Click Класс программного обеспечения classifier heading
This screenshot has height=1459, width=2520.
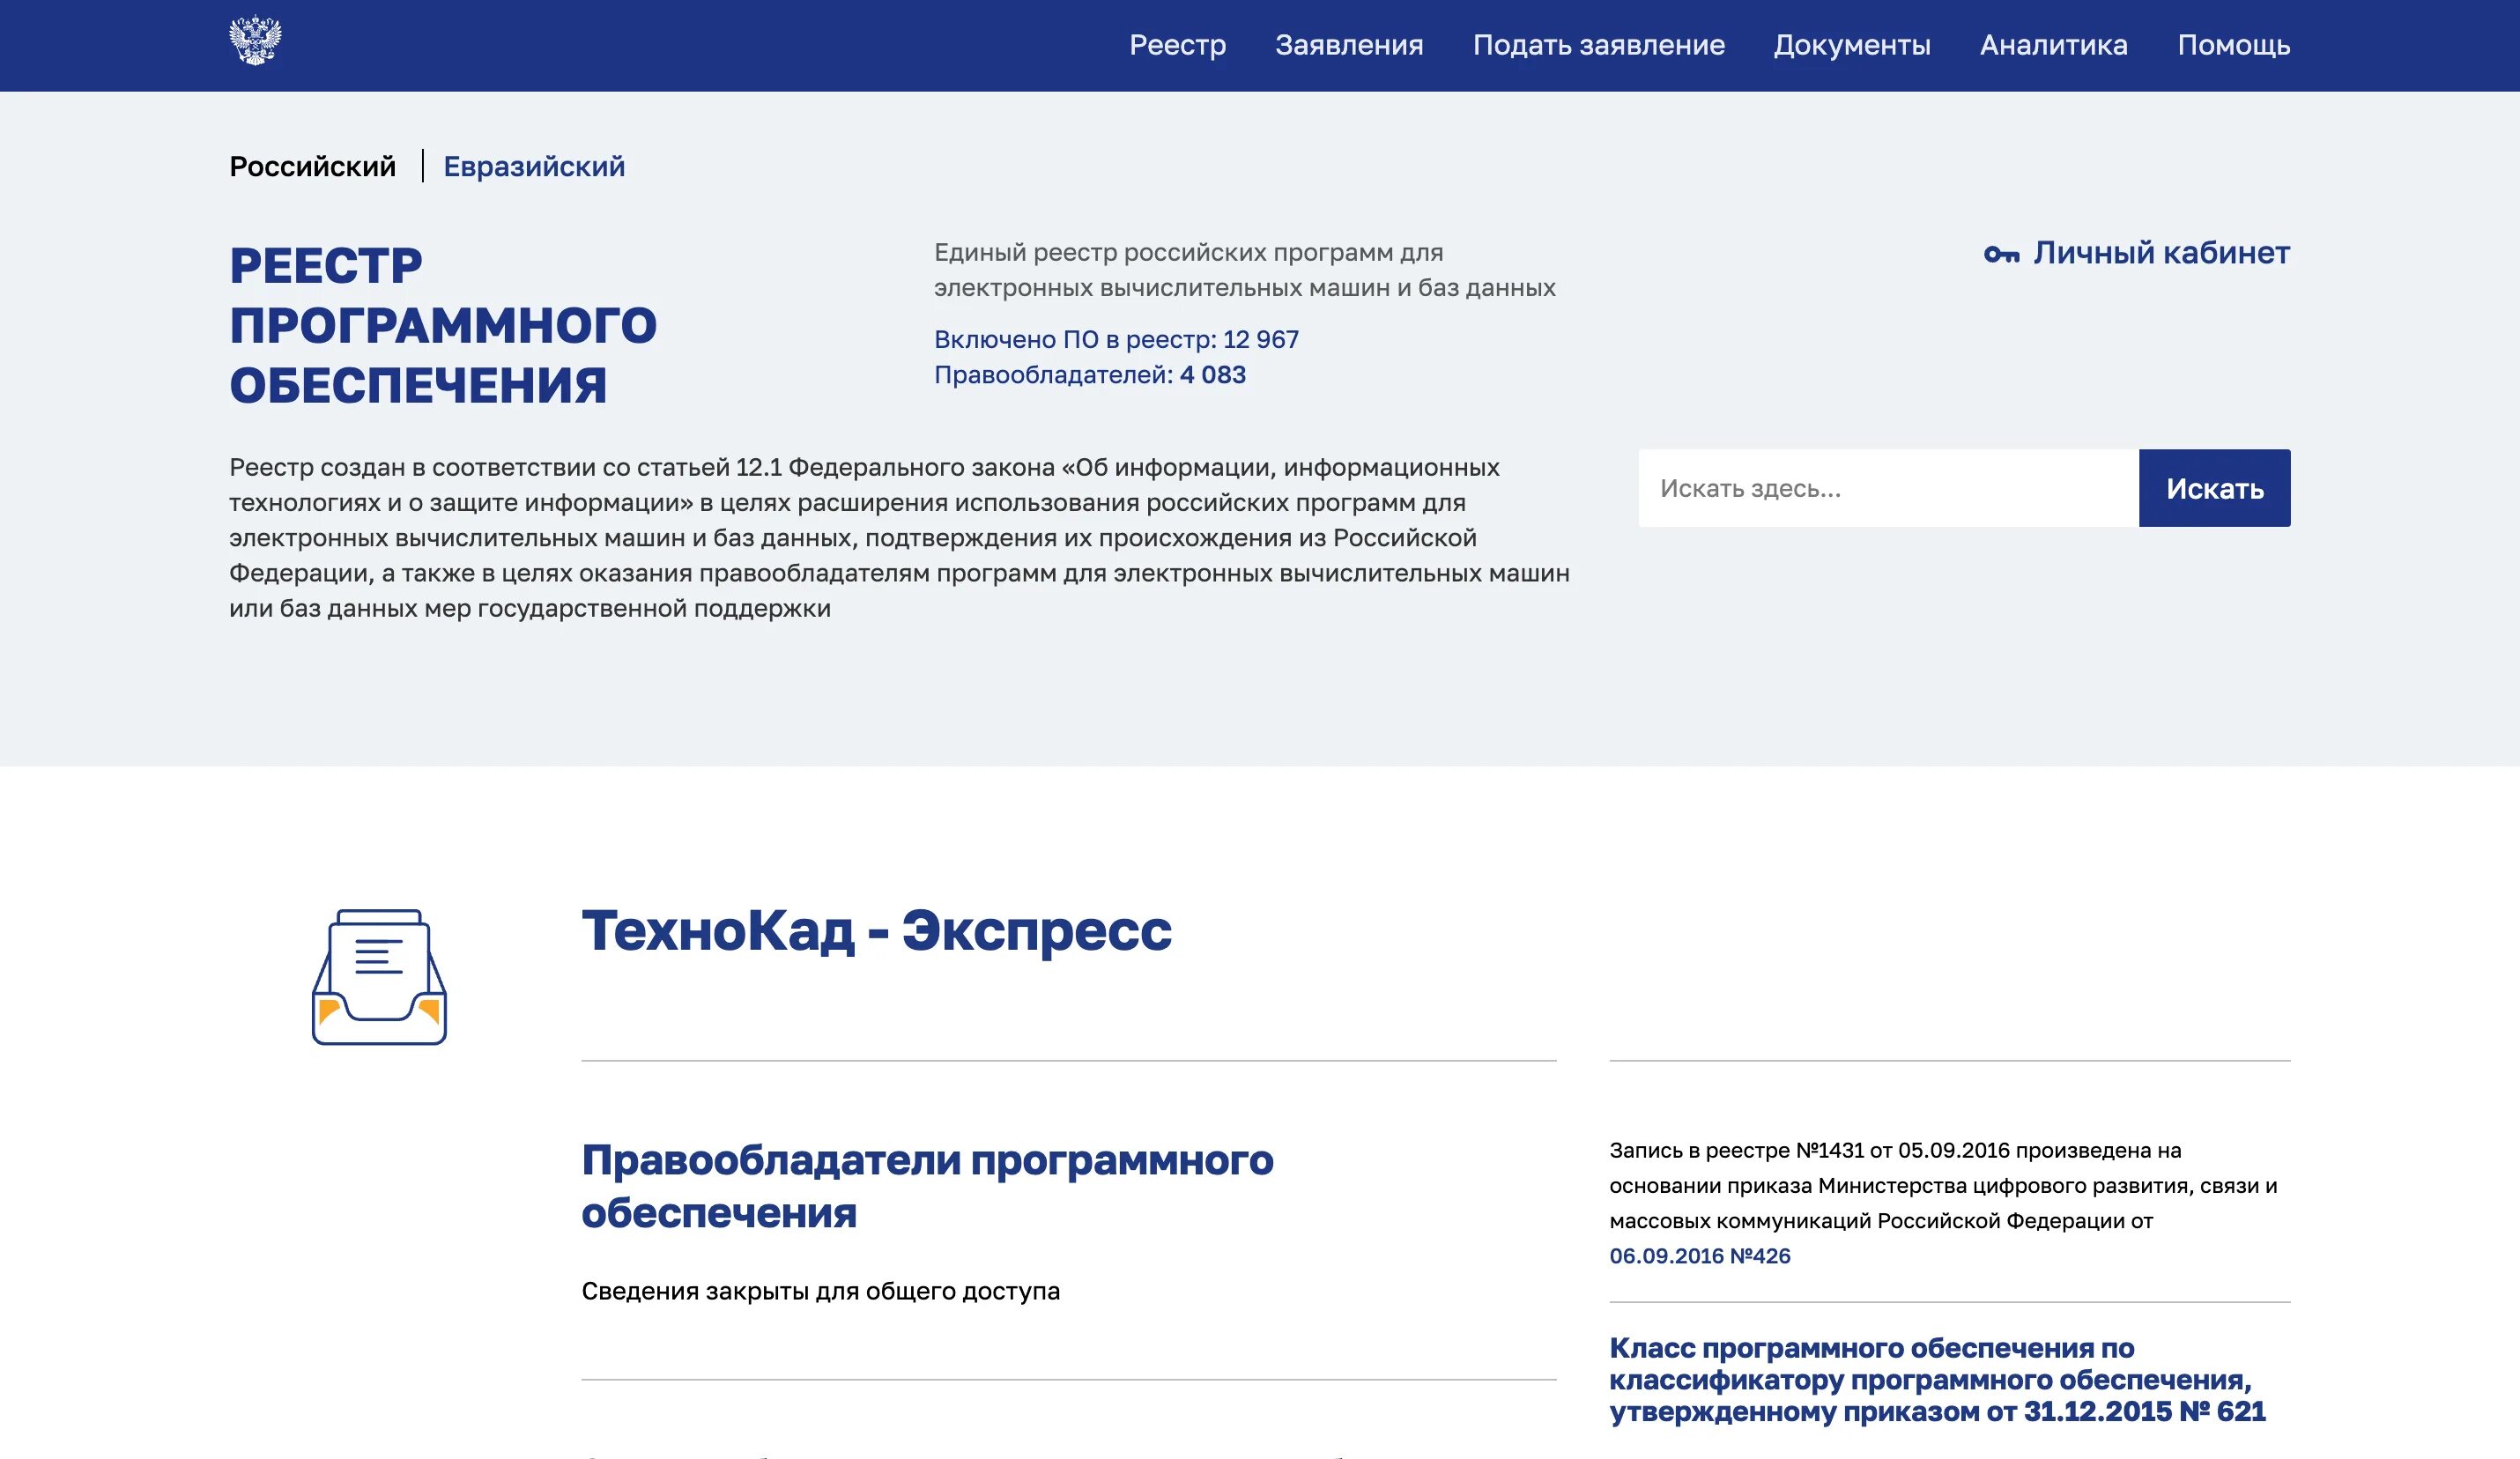tap(1937, 1380)
